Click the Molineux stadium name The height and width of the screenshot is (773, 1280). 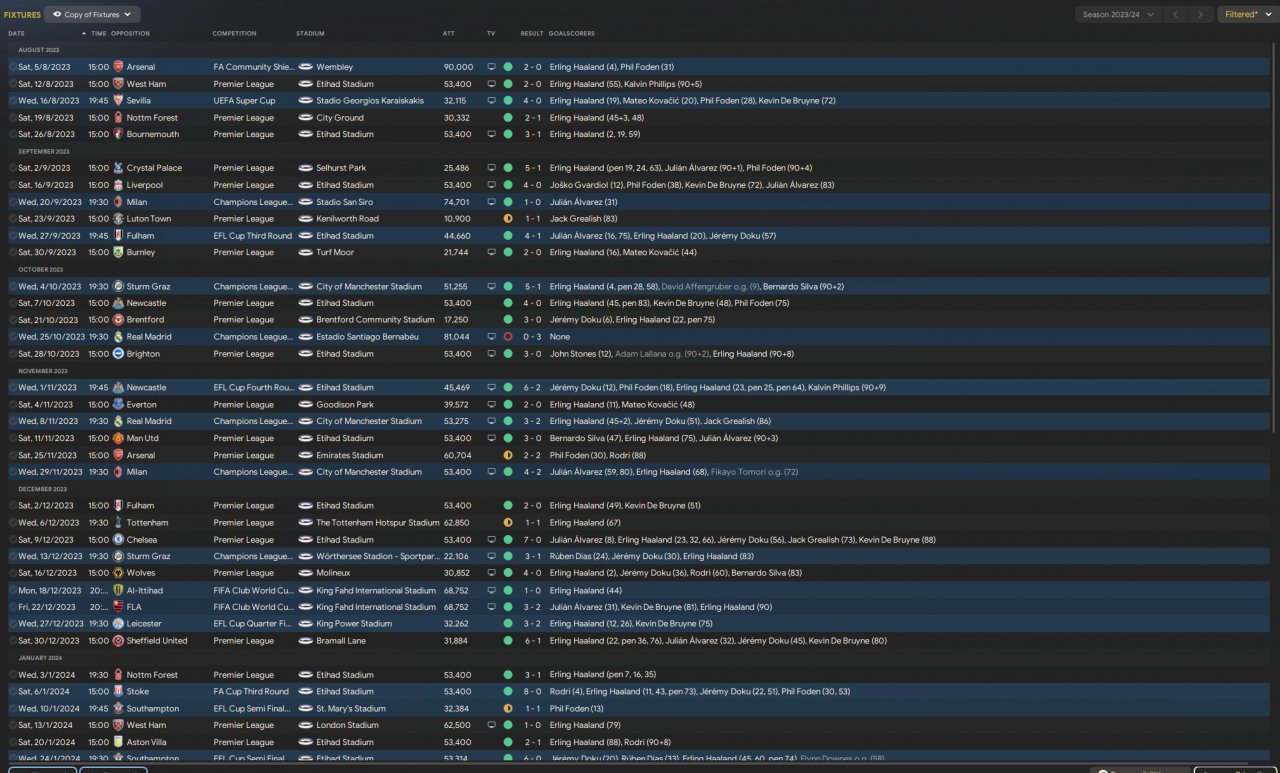click(x=333, y=573)
